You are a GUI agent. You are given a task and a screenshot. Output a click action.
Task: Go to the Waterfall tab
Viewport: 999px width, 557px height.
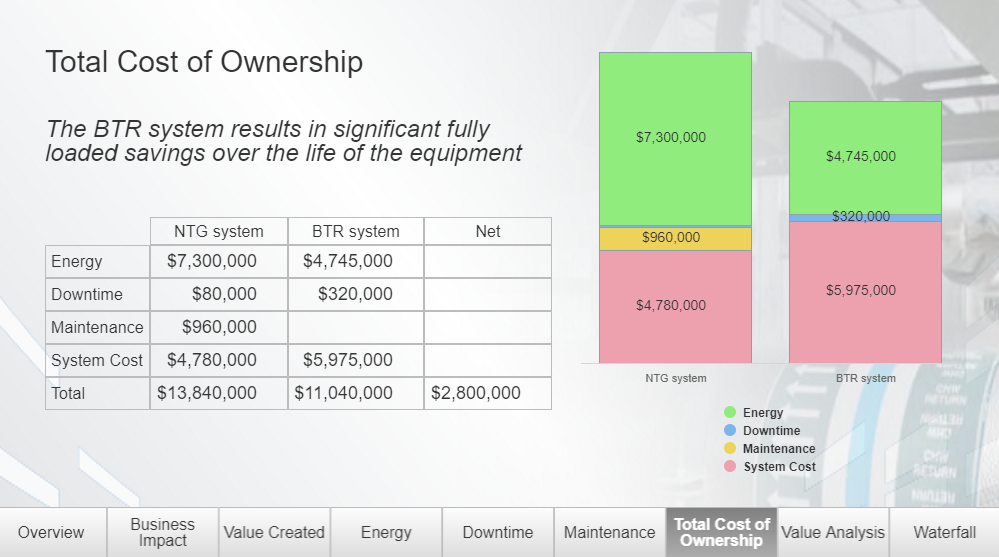click(943, 532)
